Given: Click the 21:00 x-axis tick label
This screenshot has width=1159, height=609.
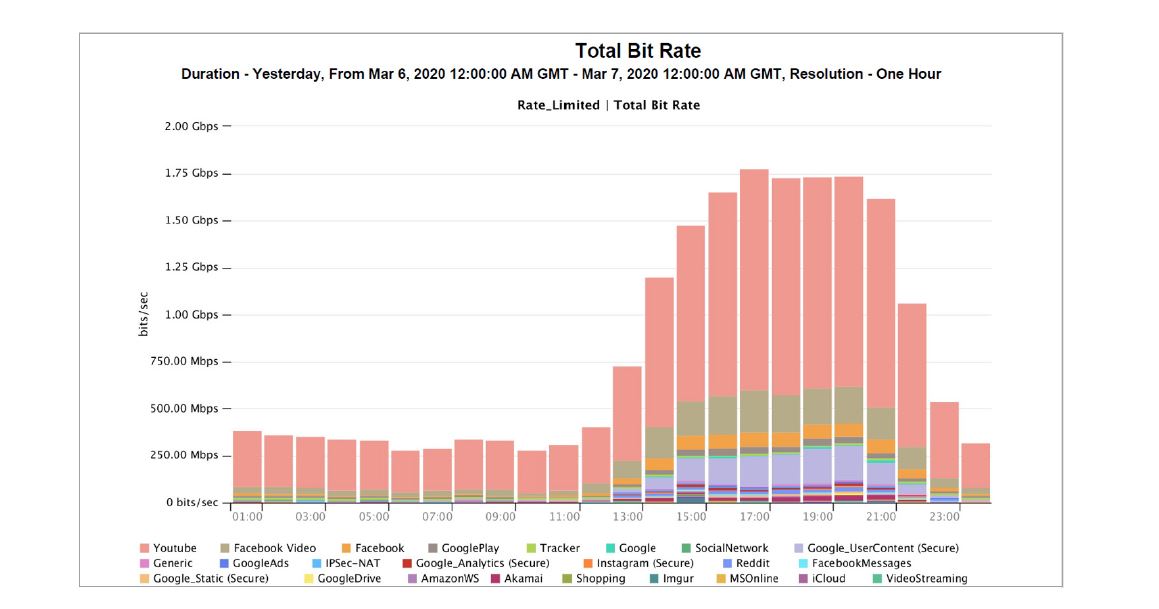Looking at the screenshot, I should tap(881, 517).
